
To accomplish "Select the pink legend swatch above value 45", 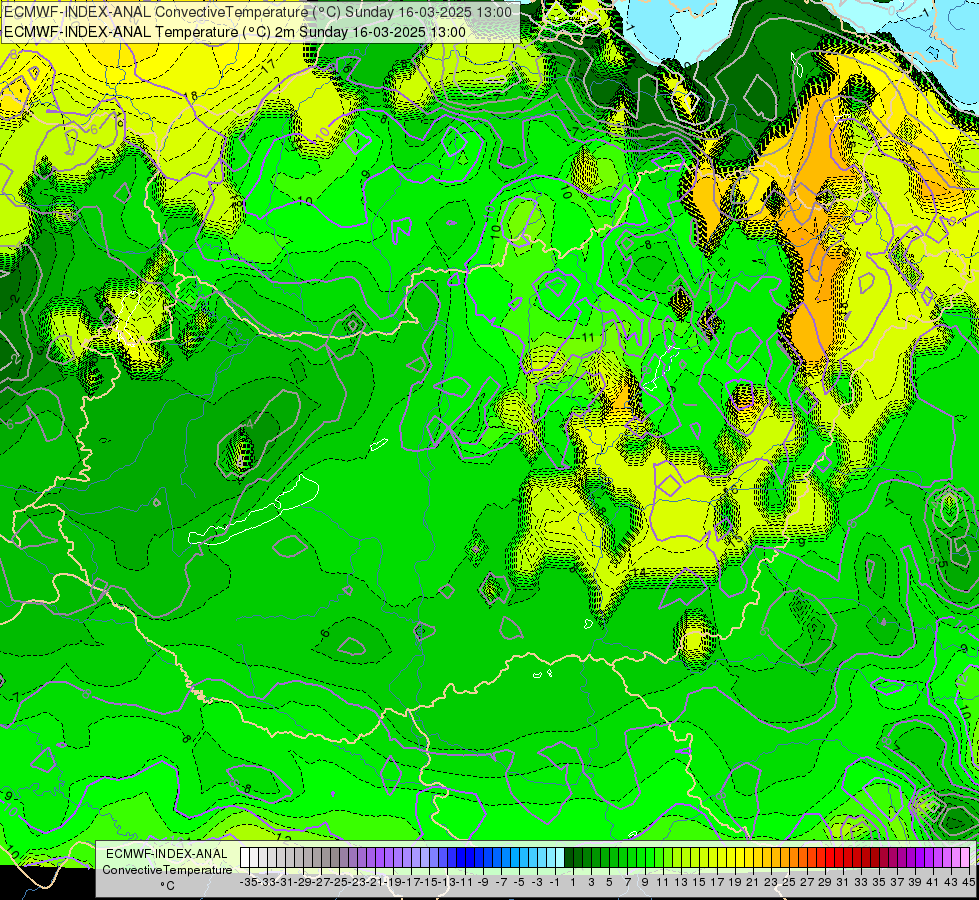I will pos(965,858).
